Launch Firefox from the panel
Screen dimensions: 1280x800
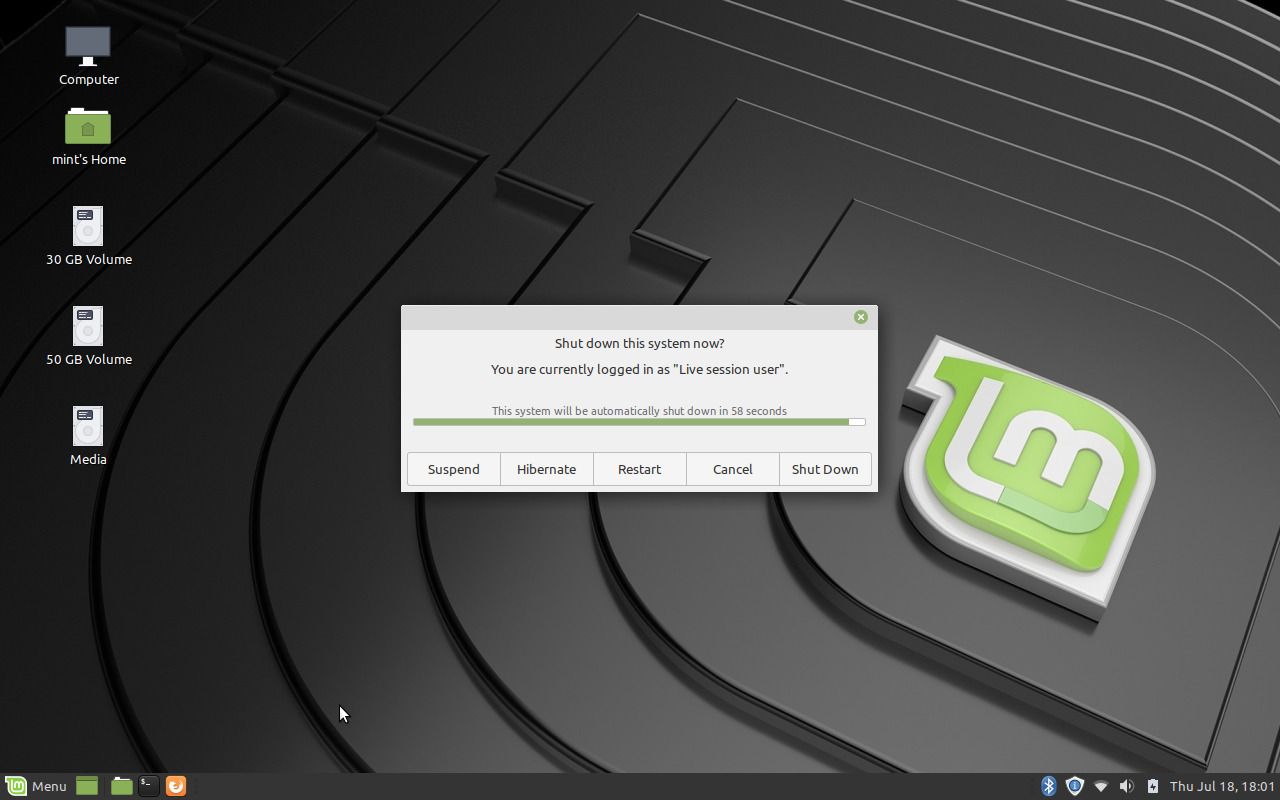(175, 786)
